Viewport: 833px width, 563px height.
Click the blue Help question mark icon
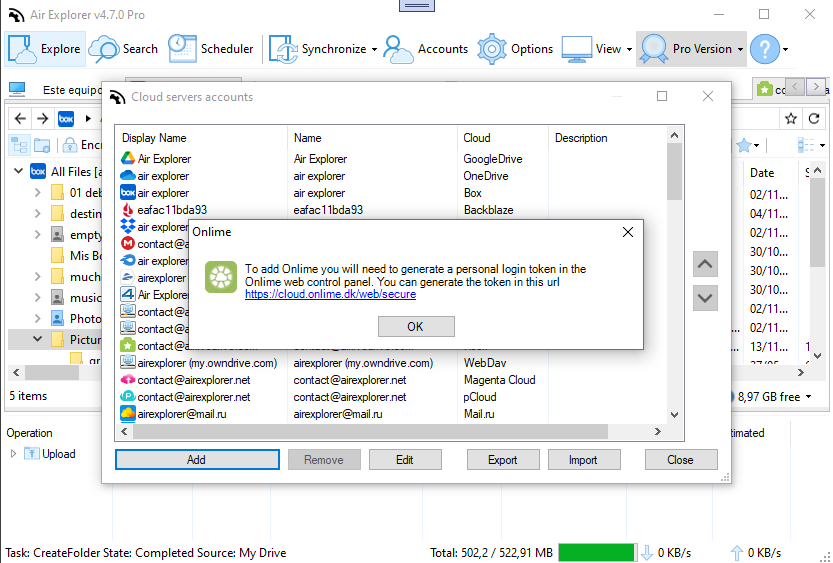tap(765, 49)
